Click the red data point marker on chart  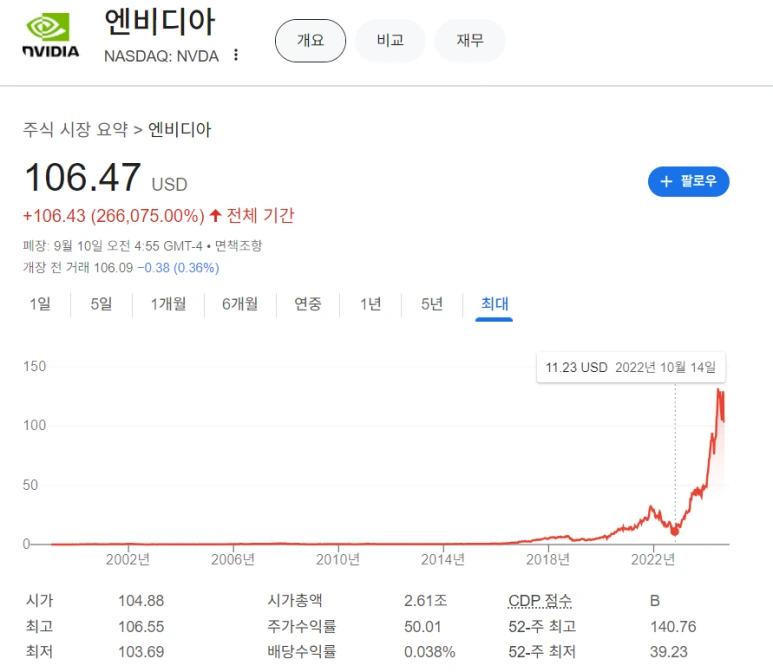[675, 531]
